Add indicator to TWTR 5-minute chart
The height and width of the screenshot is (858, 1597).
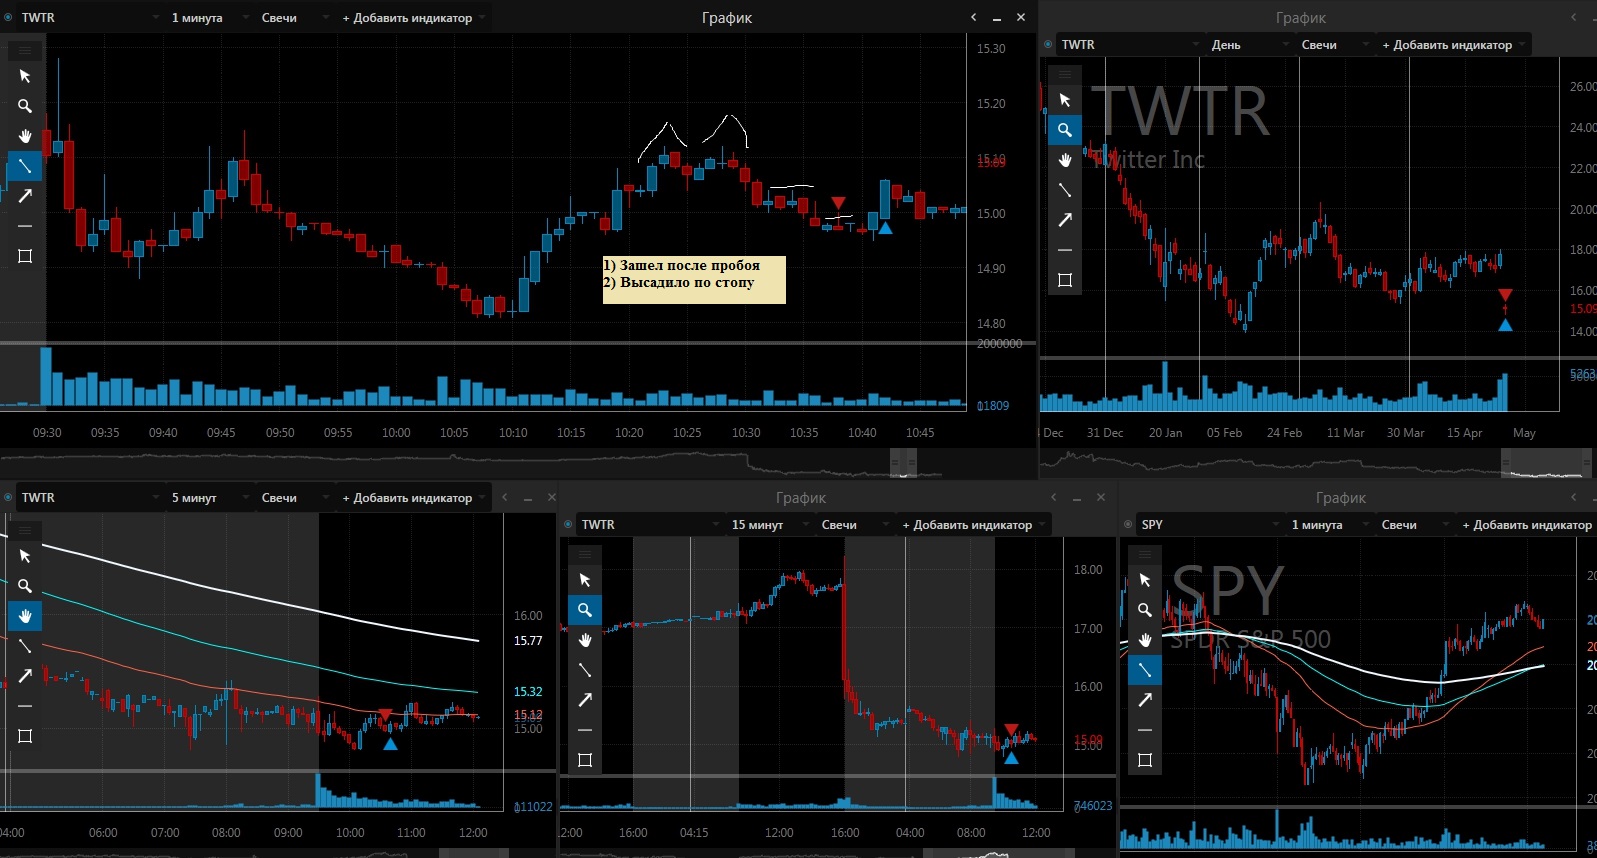tap(413, 498)
